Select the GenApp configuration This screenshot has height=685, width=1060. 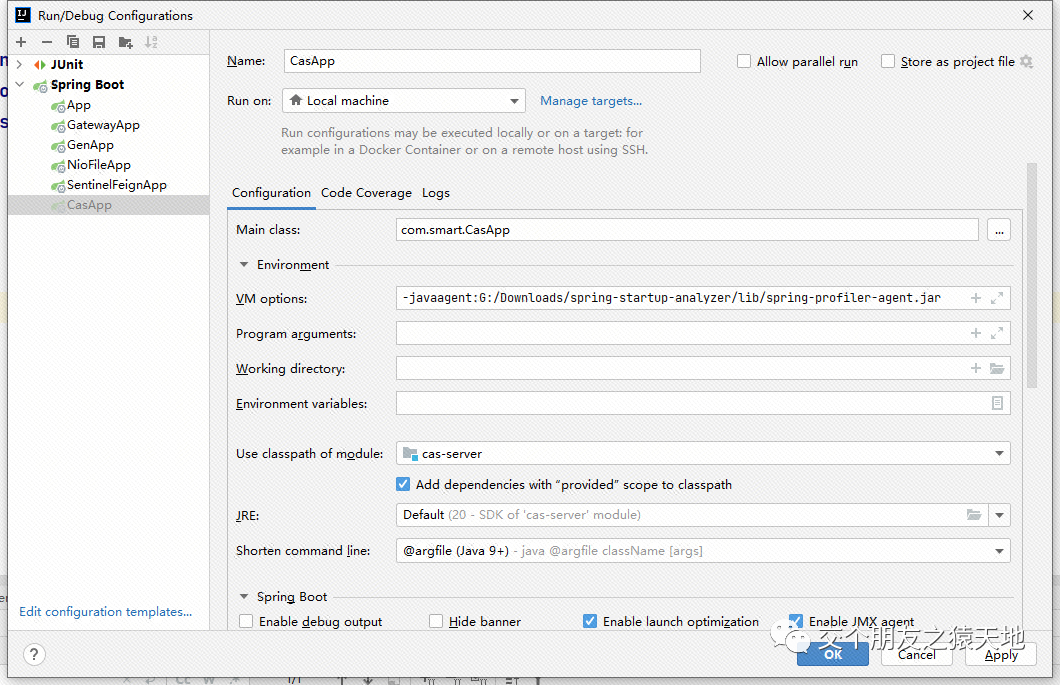[x=90, y=145]
